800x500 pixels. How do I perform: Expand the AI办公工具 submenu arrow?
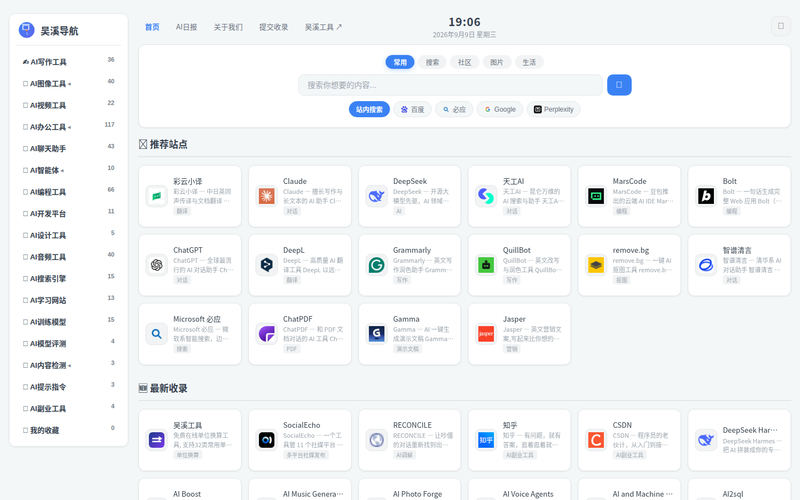[x=69, y=128]
